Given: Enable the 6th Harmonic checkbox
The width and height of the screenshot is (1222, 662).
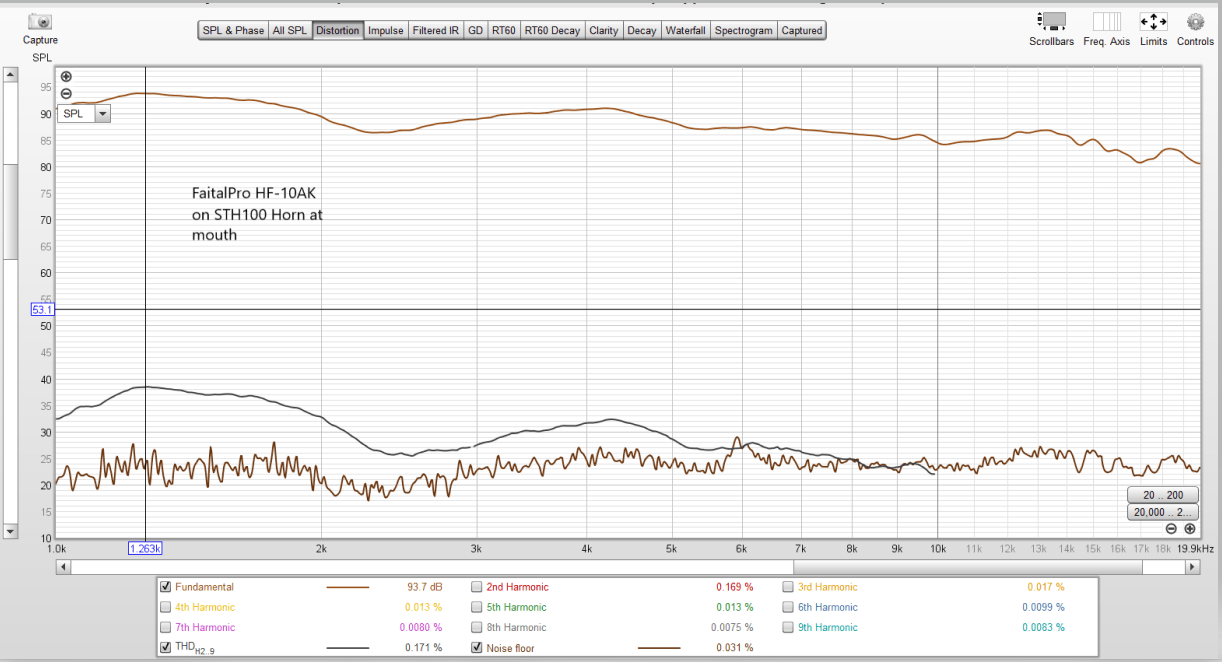Looking at the screenshot, I should coord(788,607).
